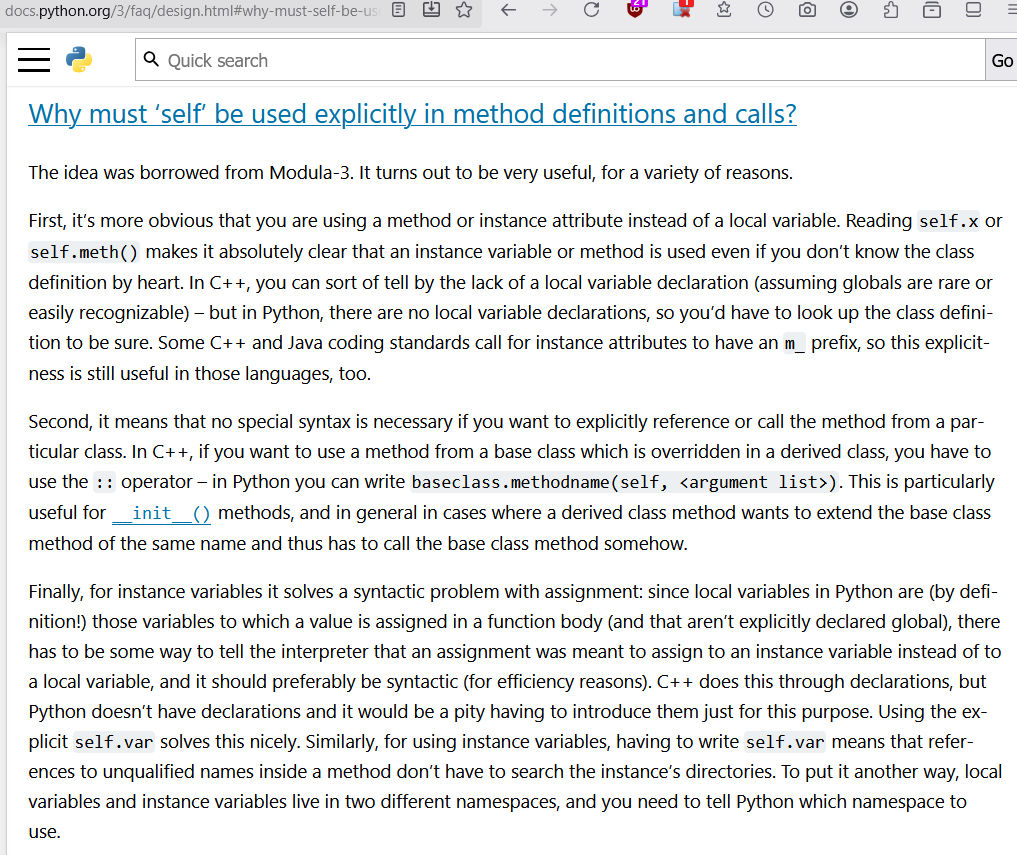The height and width of the screenshot is (855, 1017).
Task: Open browsing history clock icon
Action: click(765, 10)
